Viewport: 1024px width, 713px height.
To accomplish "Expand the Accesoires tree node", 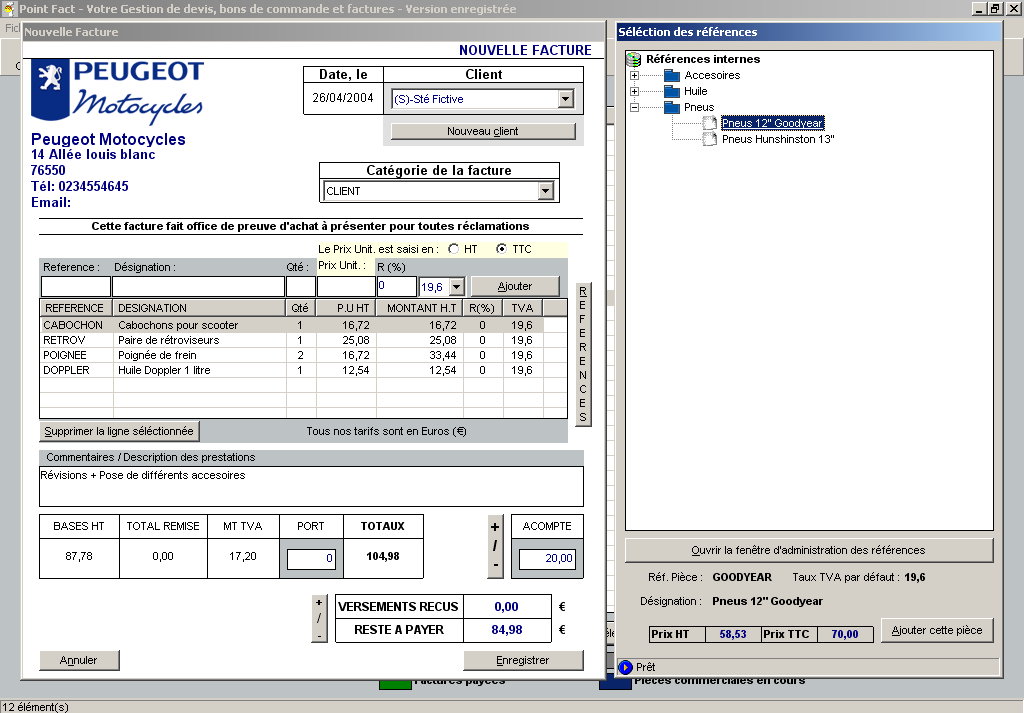I will click(x=634, y=76).
